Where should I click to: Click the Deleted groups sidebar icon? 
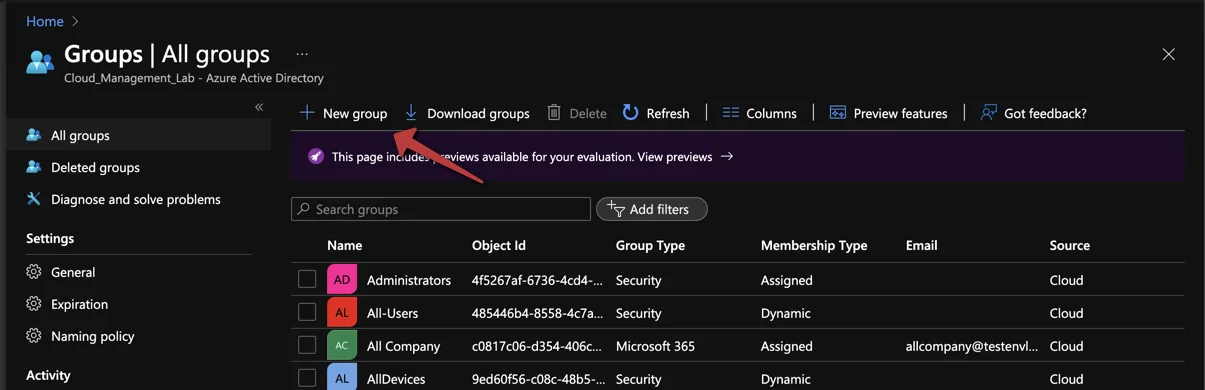[x=33, y=167]
